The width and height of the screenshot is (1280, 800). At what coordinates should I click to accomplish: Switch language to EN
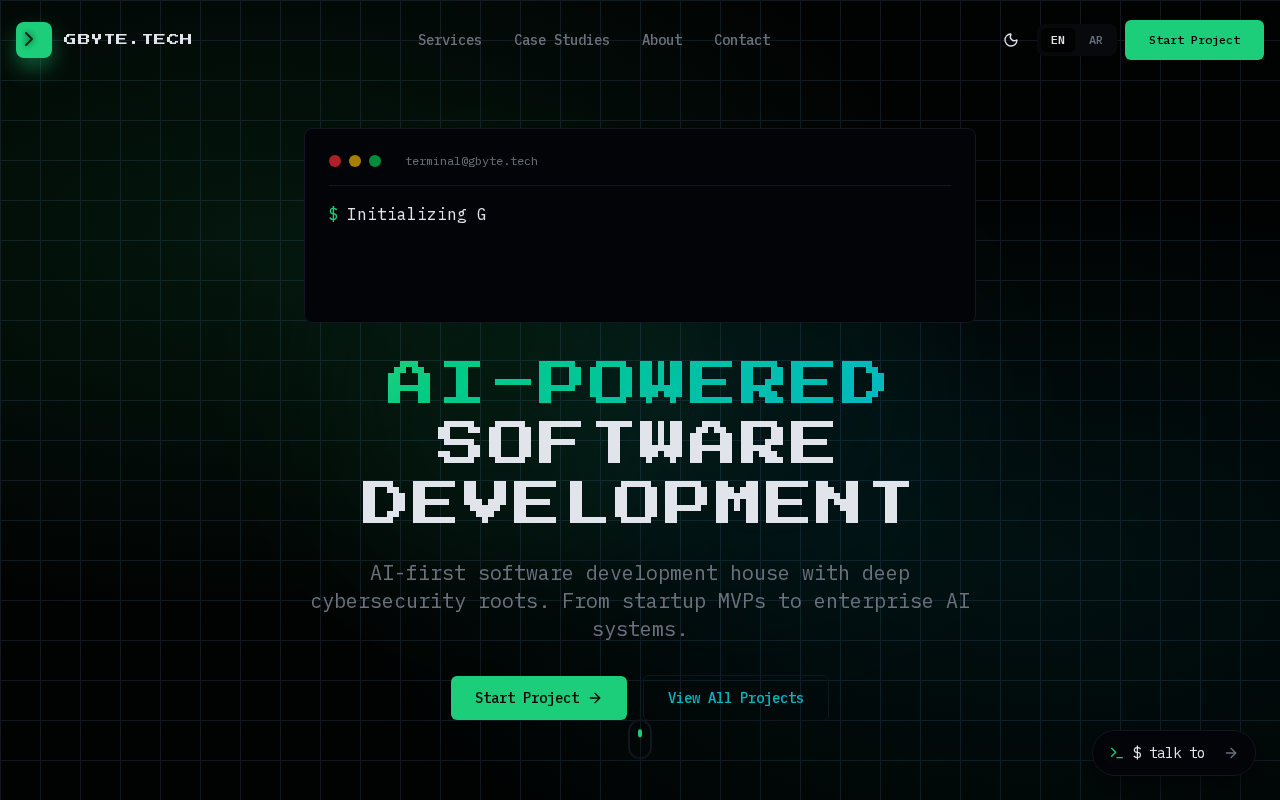click(1058, 40)
